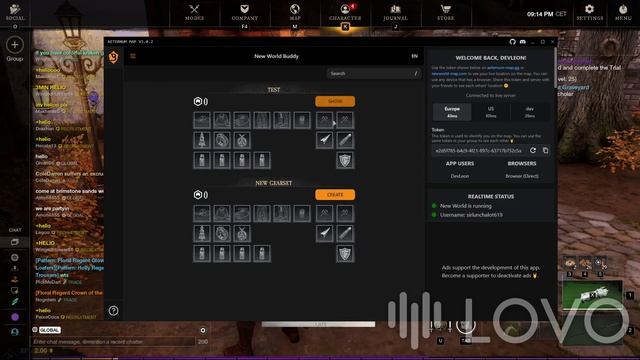Click the GLOBAL chat channel tag
Viewport: 640px width, 360px height.
(x=50, y=330)
